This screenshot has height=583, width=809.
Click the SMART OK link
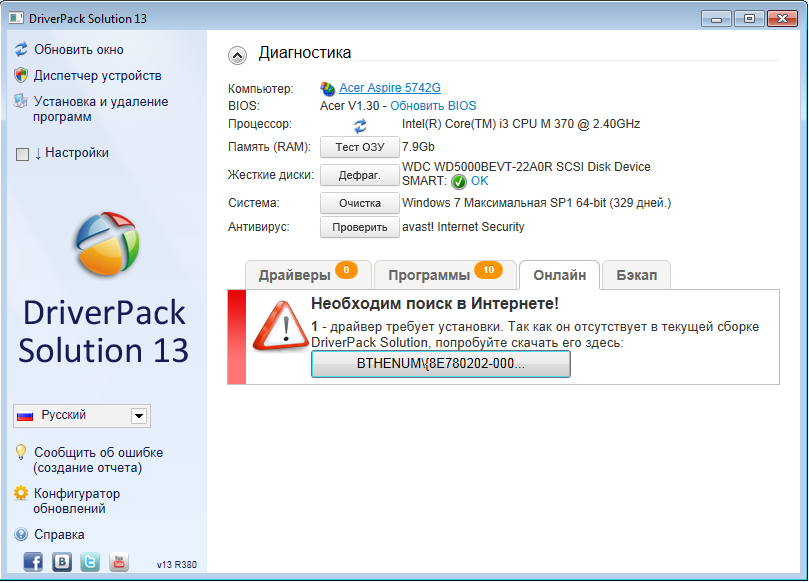pyautogui.click(x=479, y=181)
